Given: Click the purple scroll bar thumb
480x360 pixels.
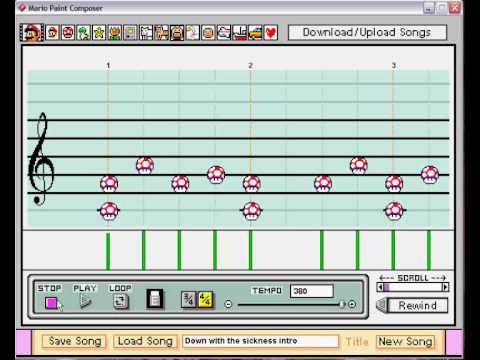Looking at the screenshot, I should point(386,287).
